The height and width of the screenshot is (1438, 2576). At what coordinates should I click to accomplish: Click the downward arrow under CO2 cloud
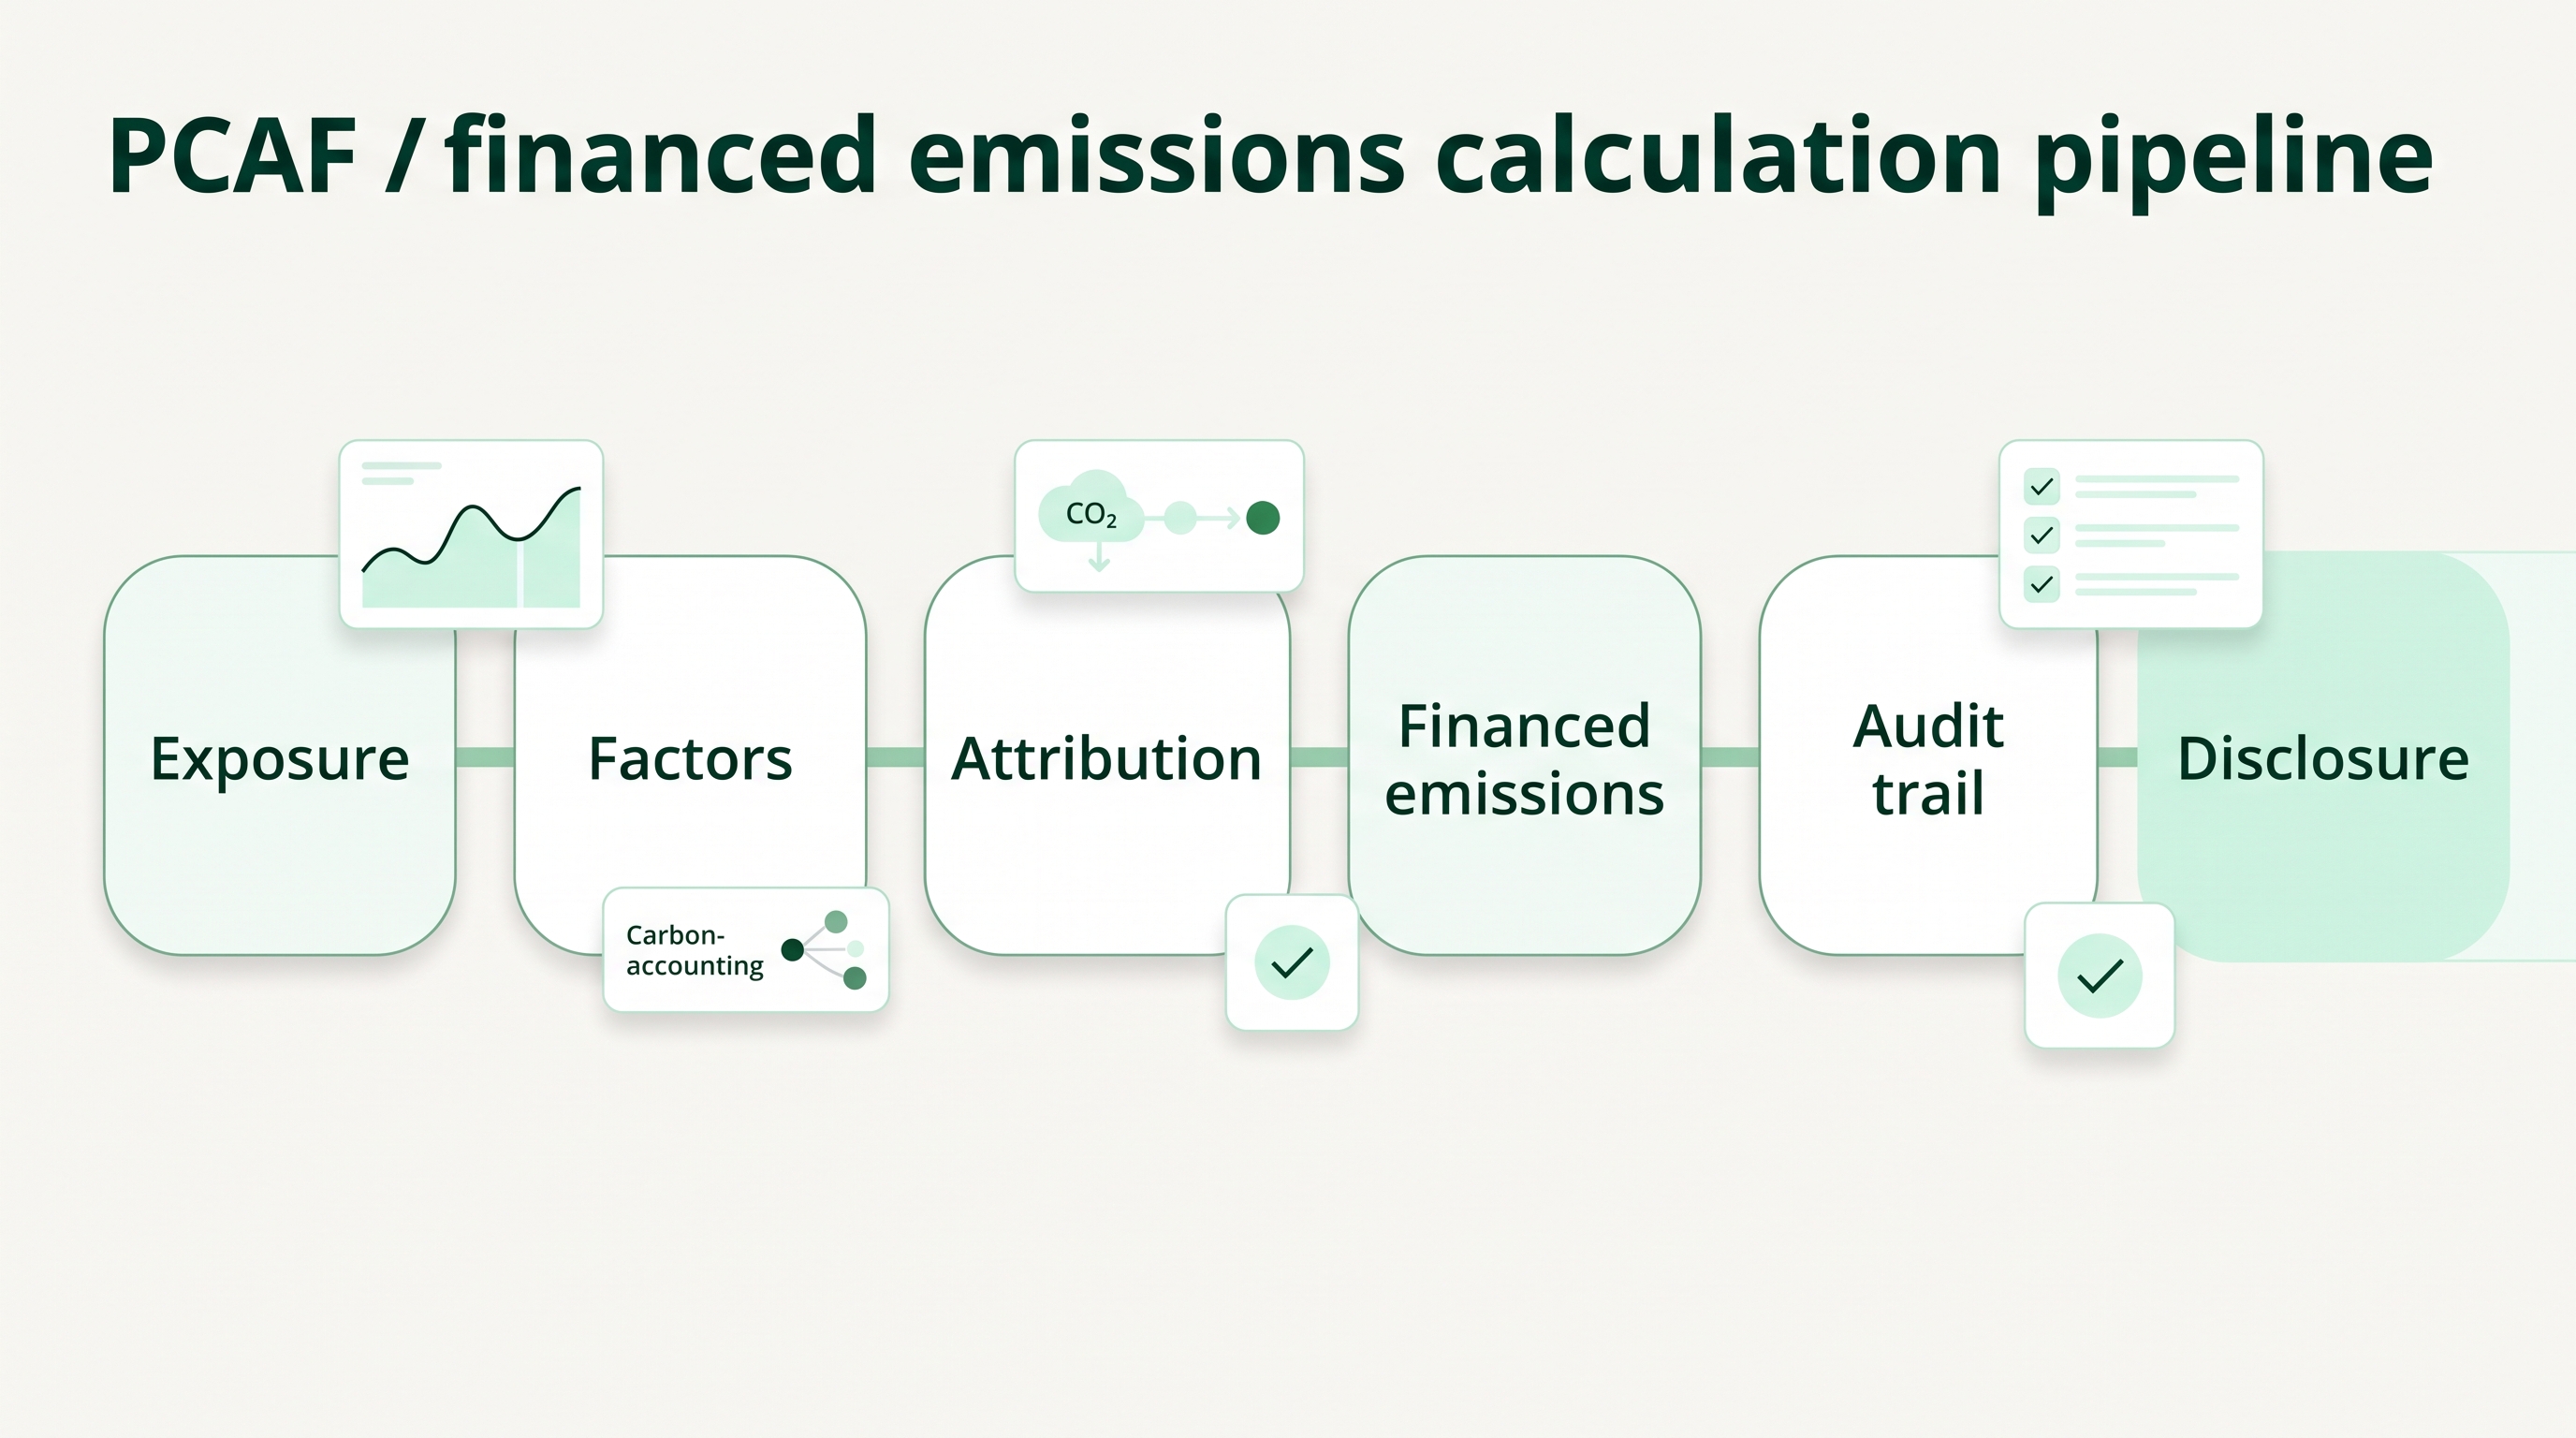click(x=1099, y=558)
